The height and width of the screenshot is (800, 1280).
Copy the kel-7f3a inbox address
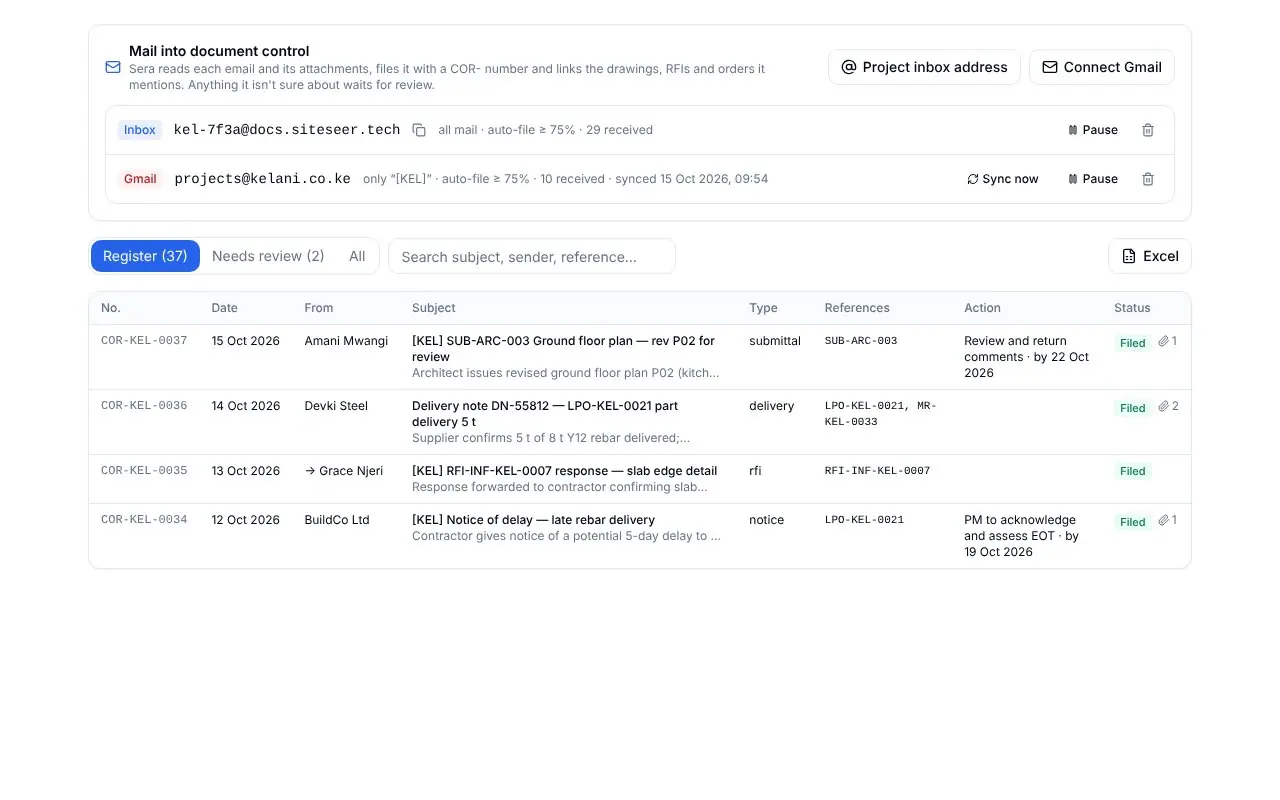click(419, 130)
